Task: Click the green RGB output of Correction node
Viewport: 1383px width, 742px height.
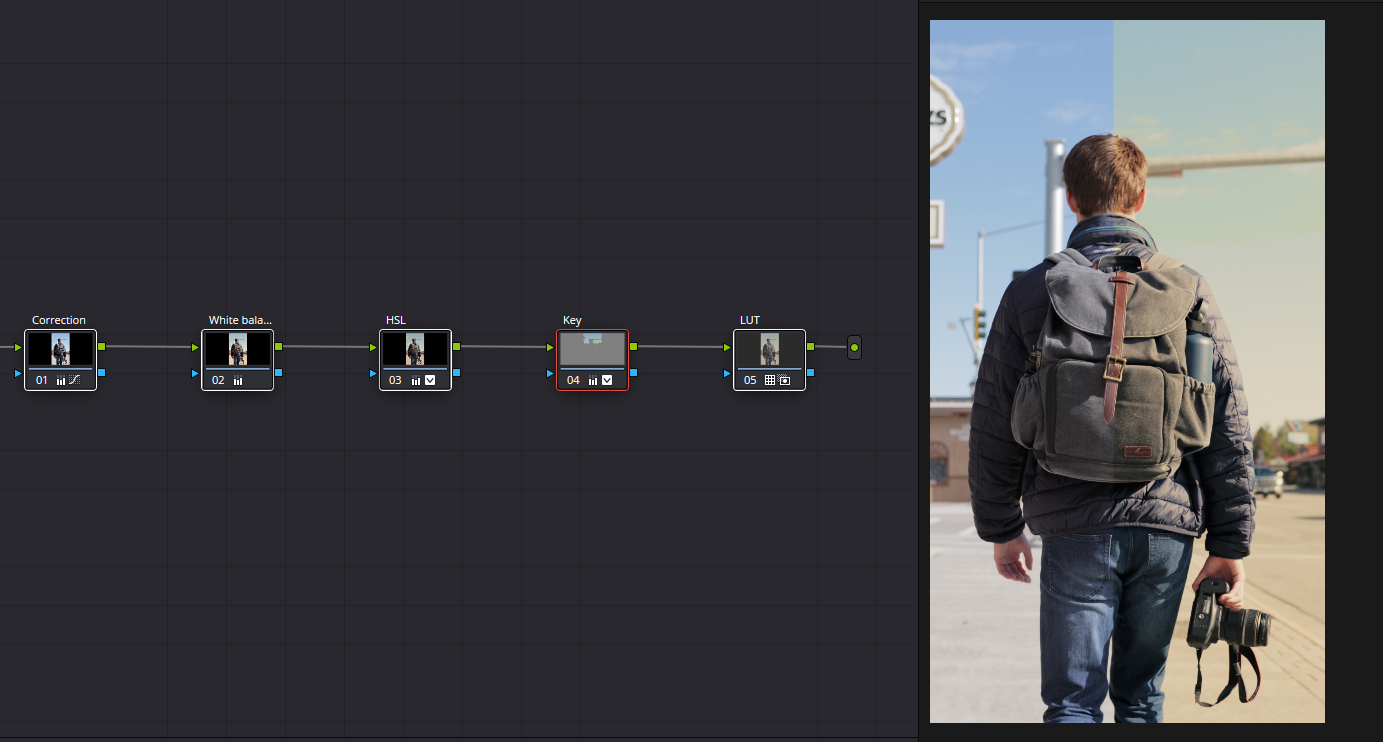Action: point(102,346)
